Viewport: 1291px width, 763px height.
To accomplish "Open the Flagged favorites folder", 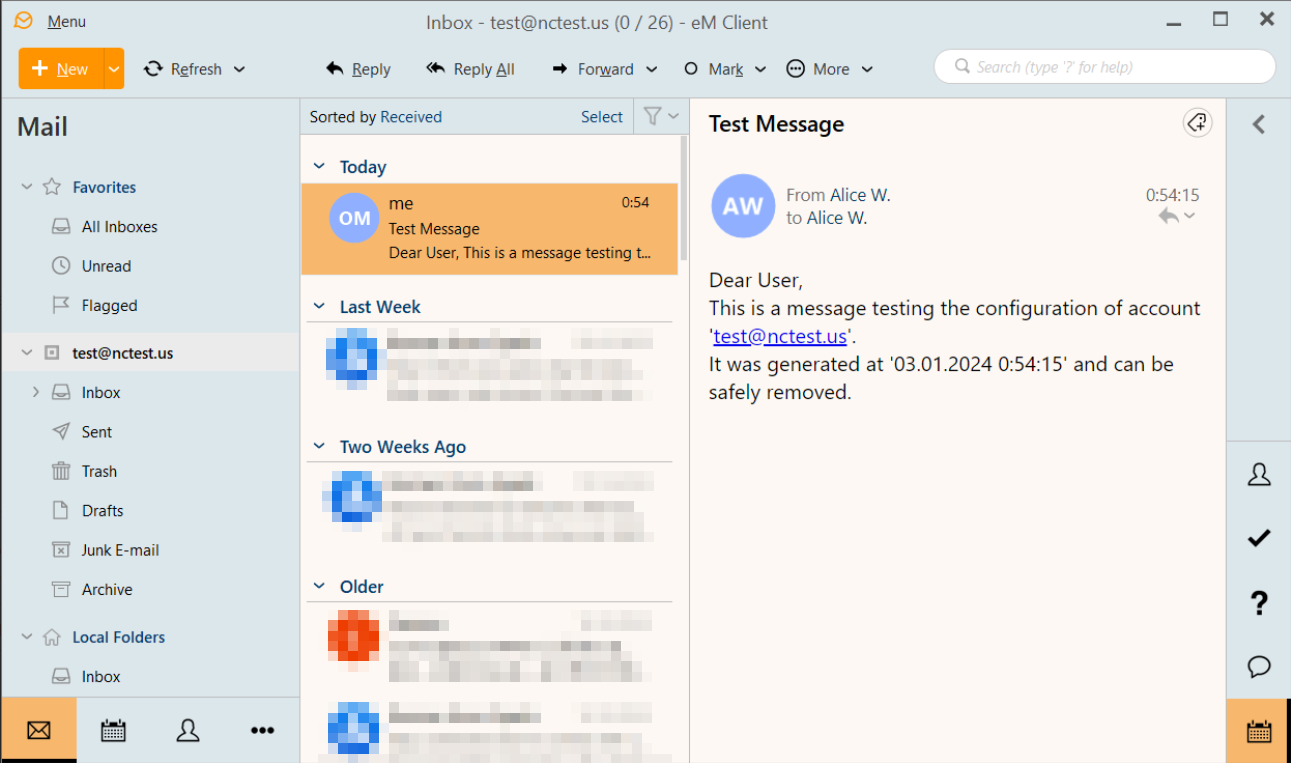I will (109, 306).
